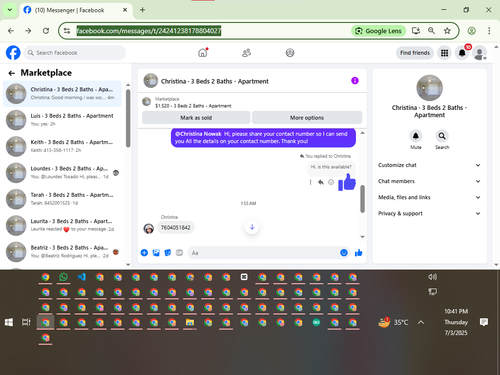Click the volume speaker icon in tray

pyautogui.click(x=432, y=277)
